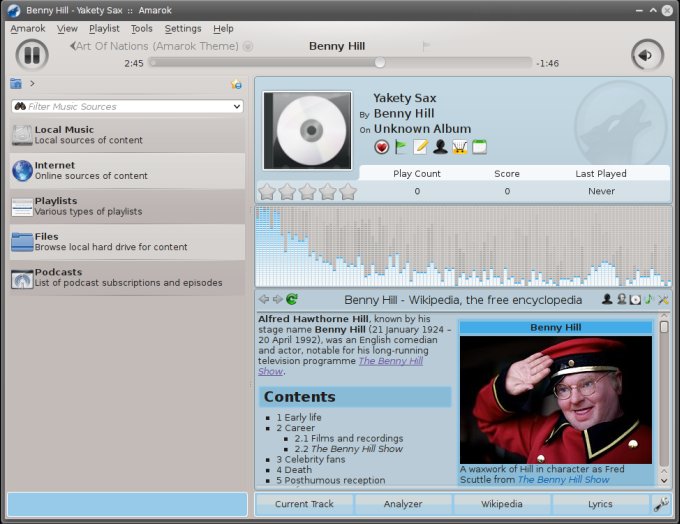Open the Playlist menu
680x524 pixels.
[104, 29]
